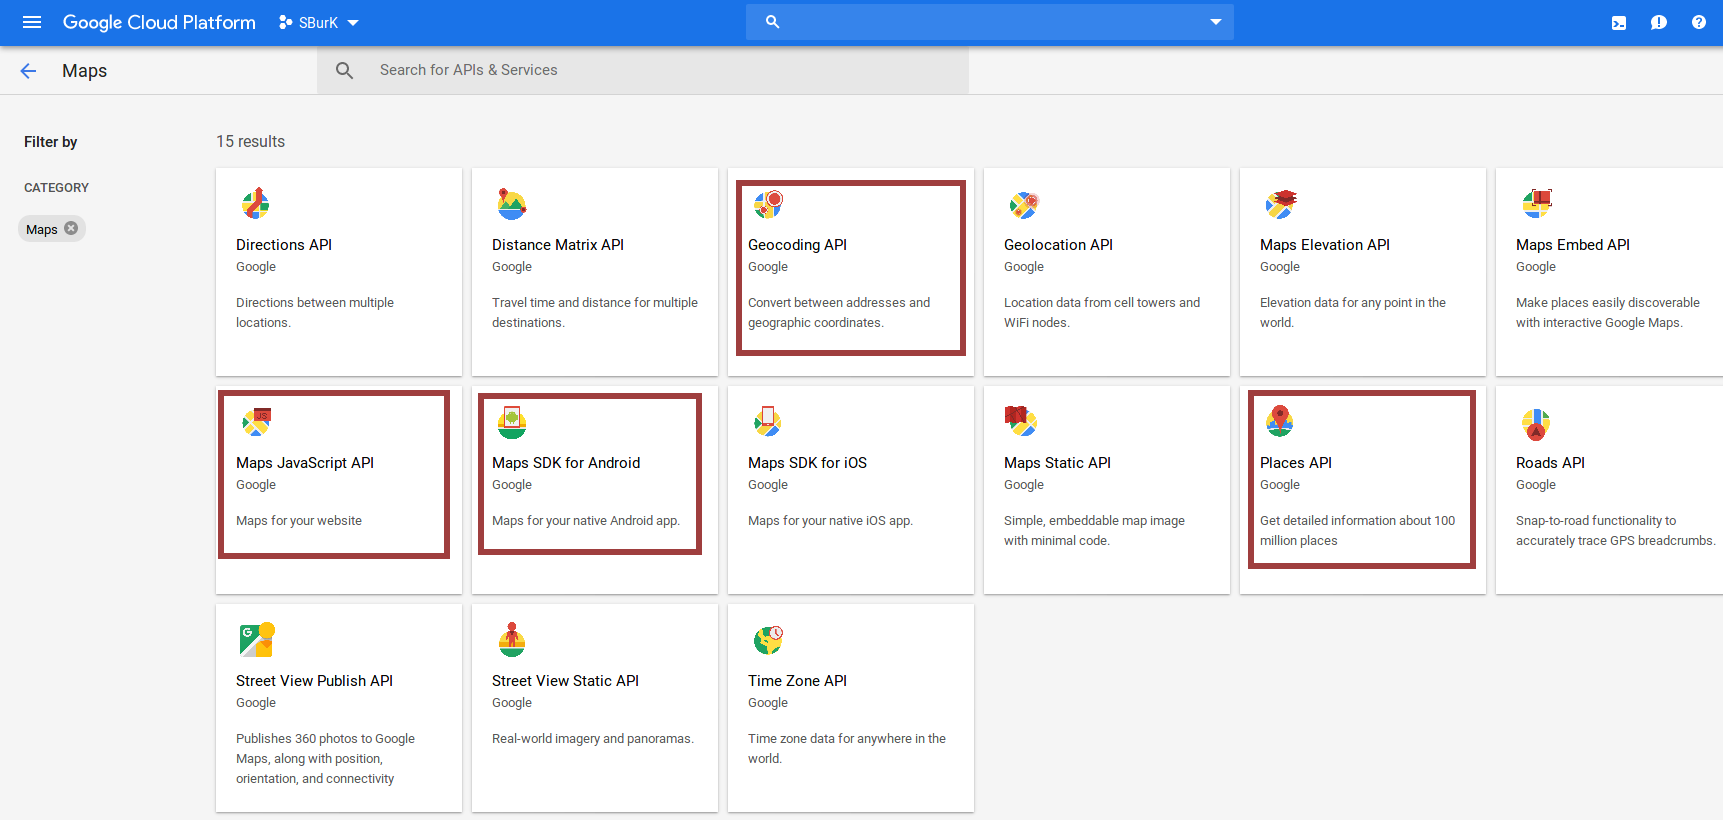Click the Street View Publish API icon
The height and width of the screenshot is (820, 1723).
(x=257, y=639)
